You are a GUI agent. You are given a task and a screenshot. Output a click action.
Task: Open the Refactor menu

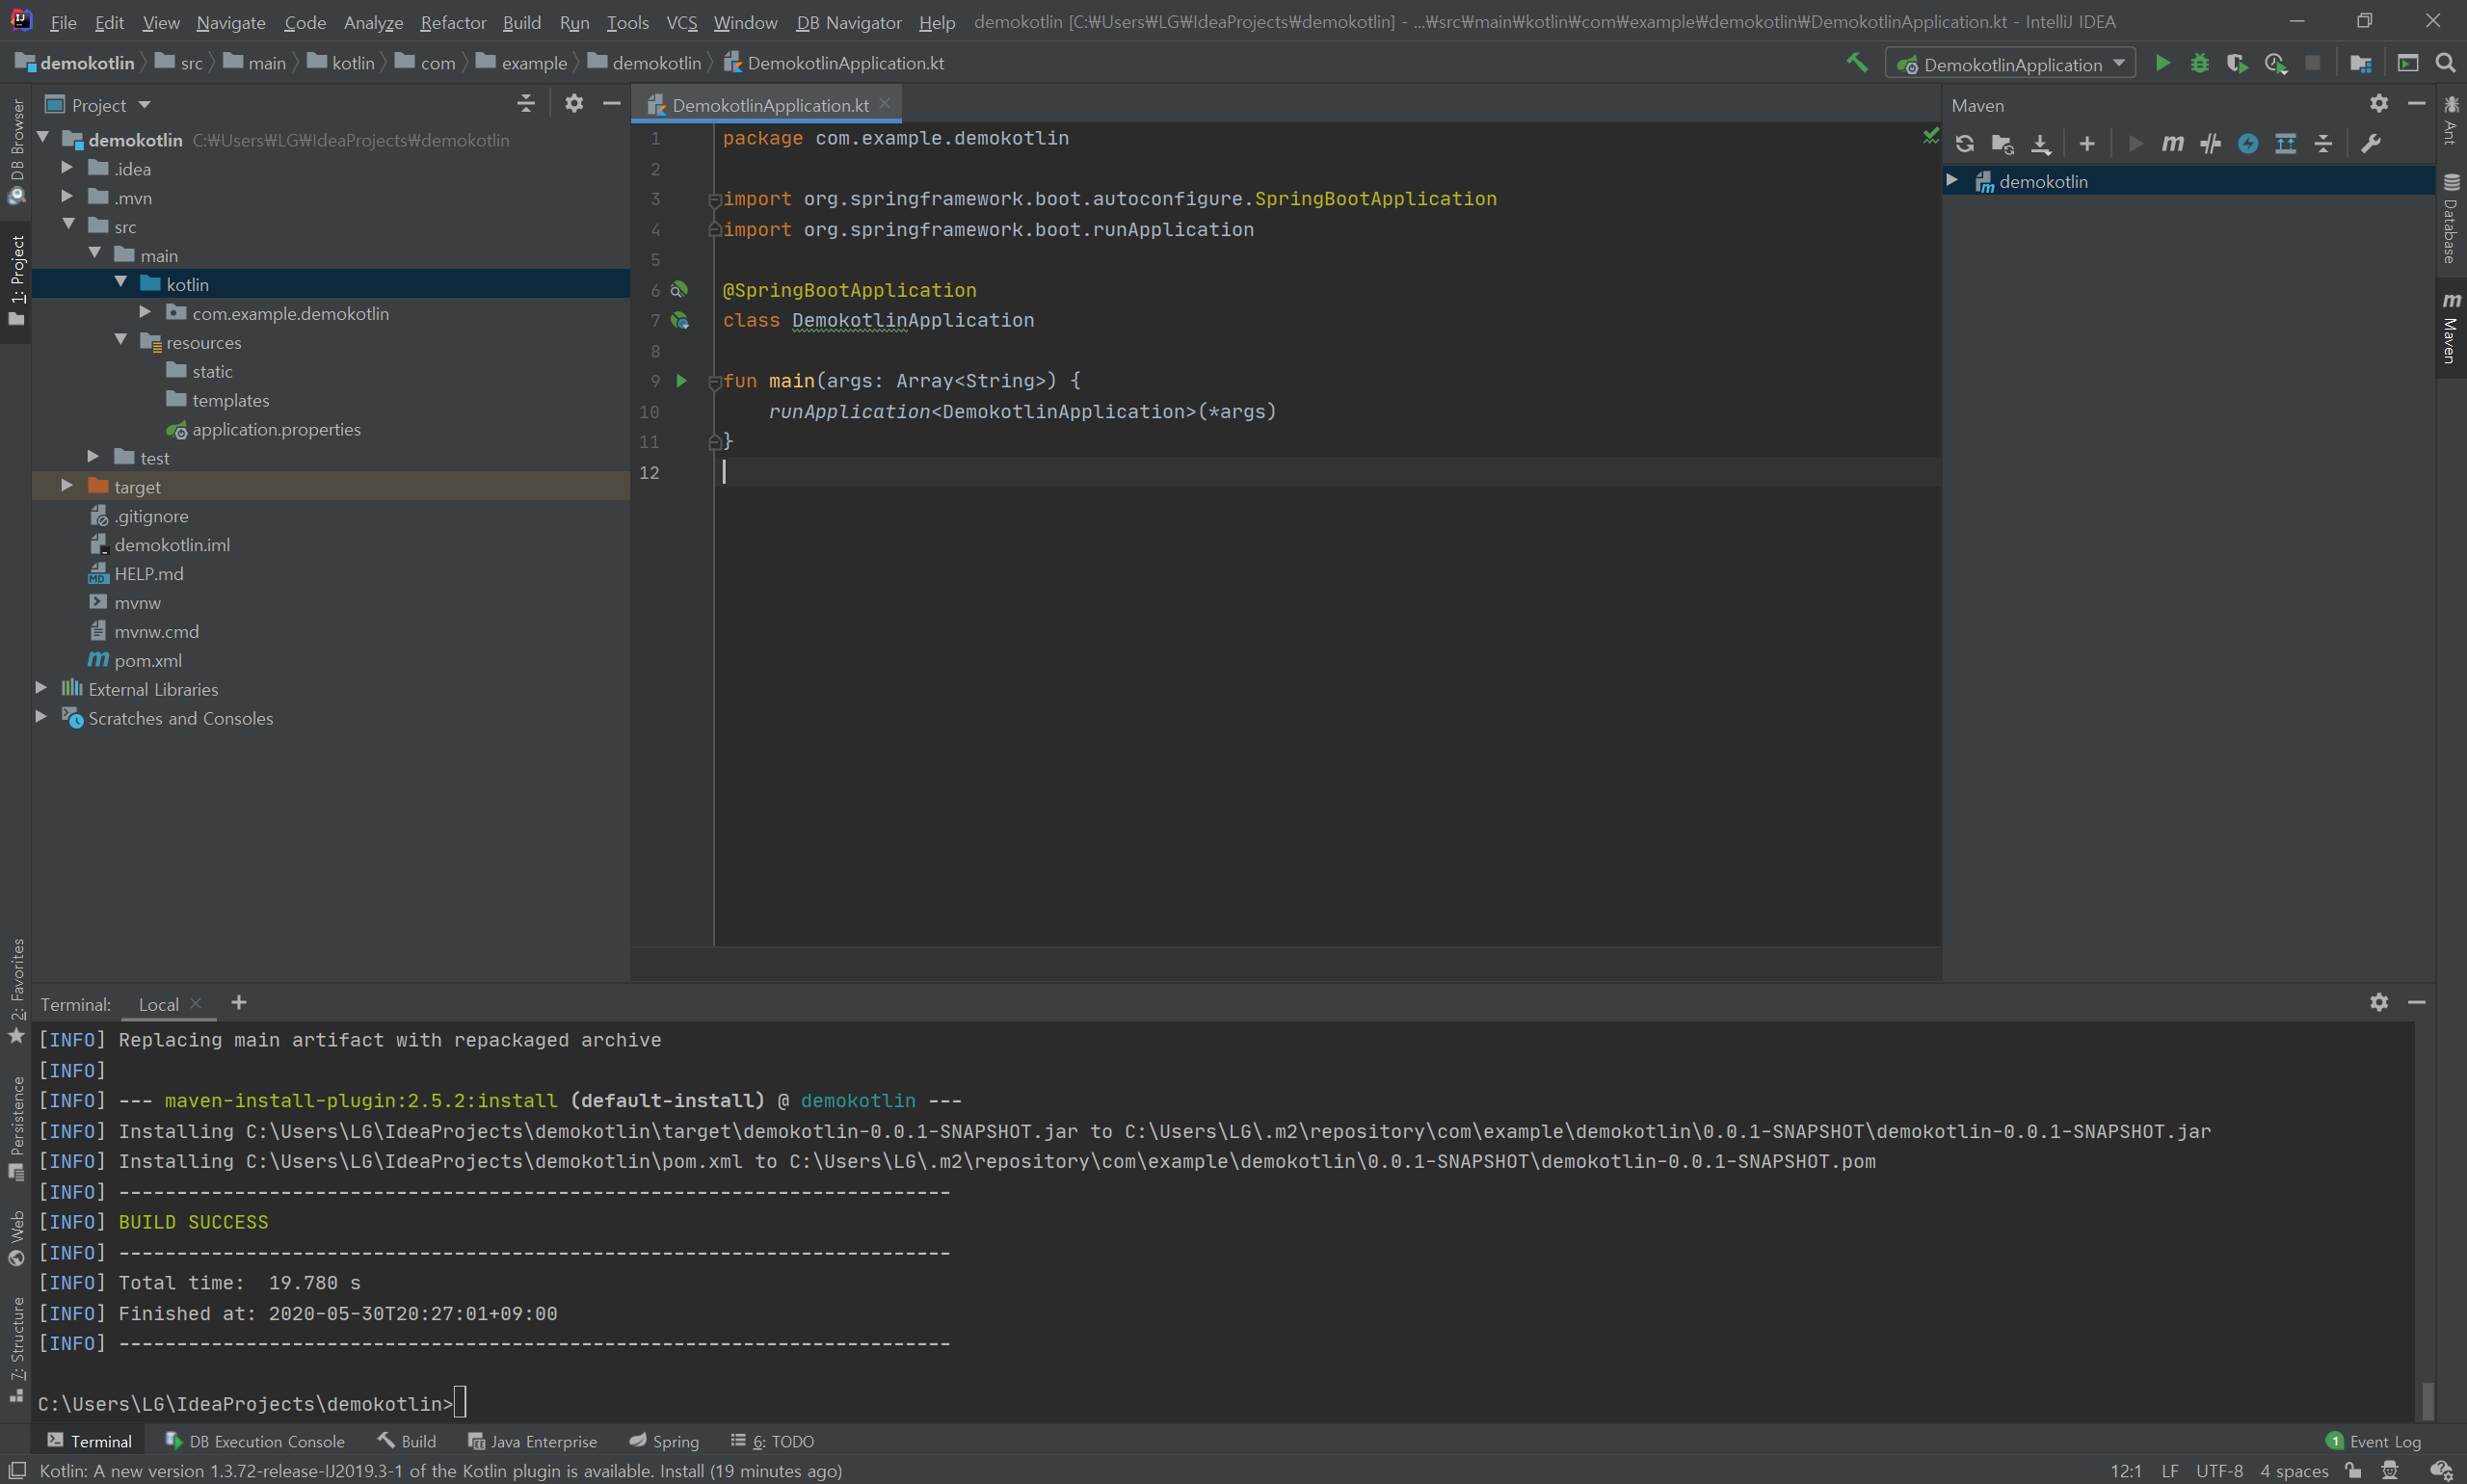click(x=452, y=22)
